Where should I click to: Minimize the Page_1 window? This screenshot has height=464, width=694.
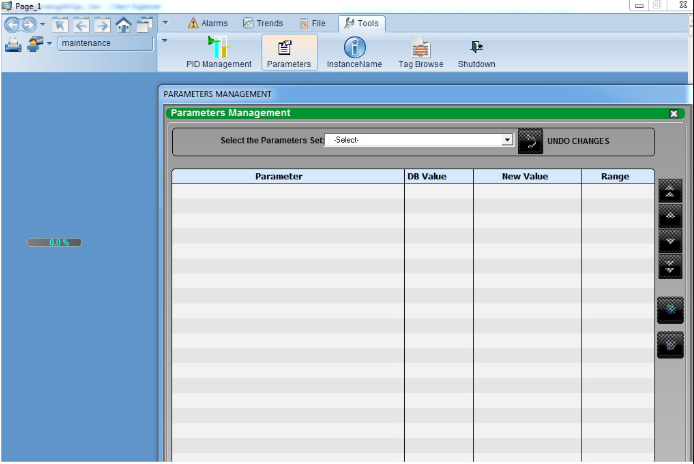(639, 5)
